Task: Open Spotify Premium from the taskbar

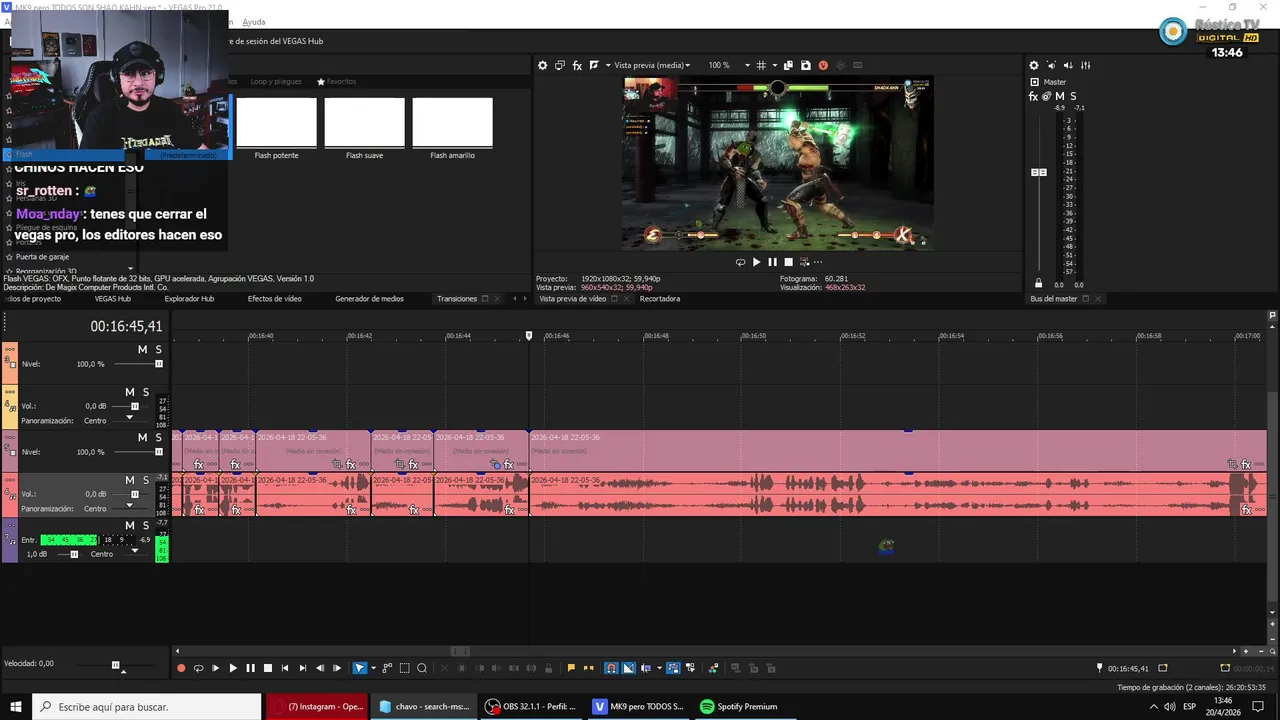Action: [x=739, y=706]
